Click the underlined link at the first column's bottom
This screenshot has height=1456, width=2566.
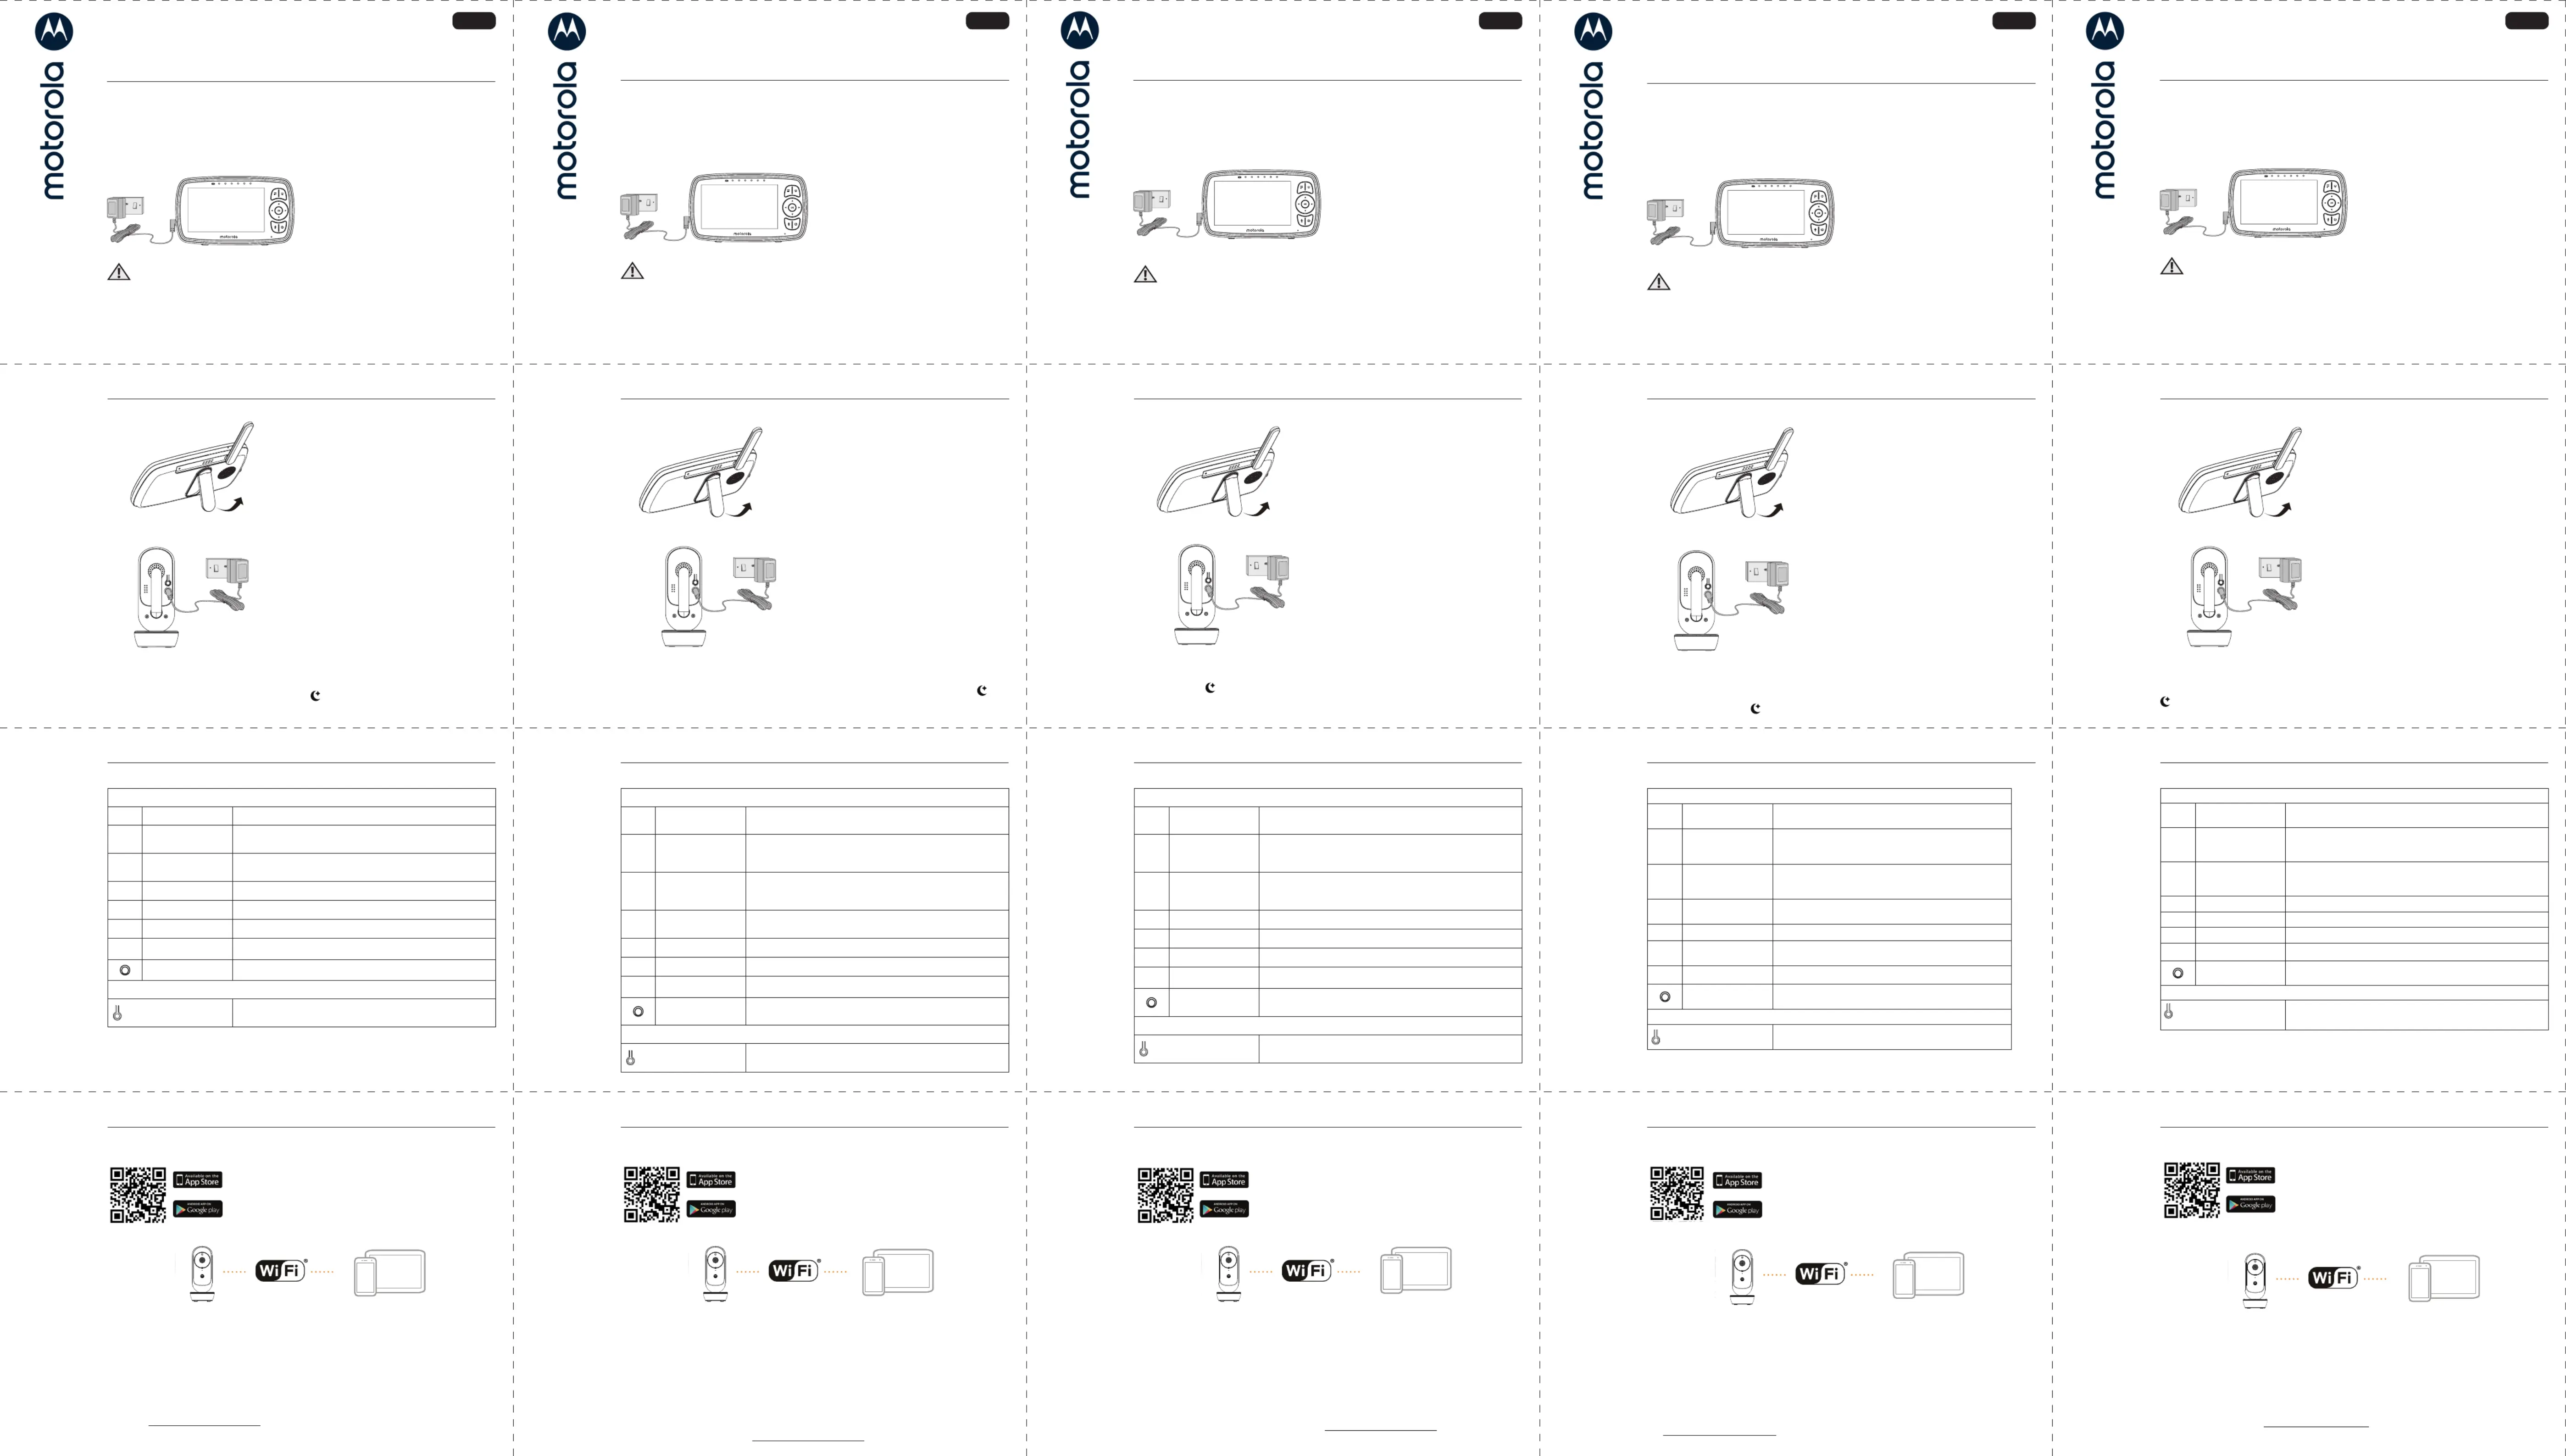pyautogui.click(x=204, y=1424)
